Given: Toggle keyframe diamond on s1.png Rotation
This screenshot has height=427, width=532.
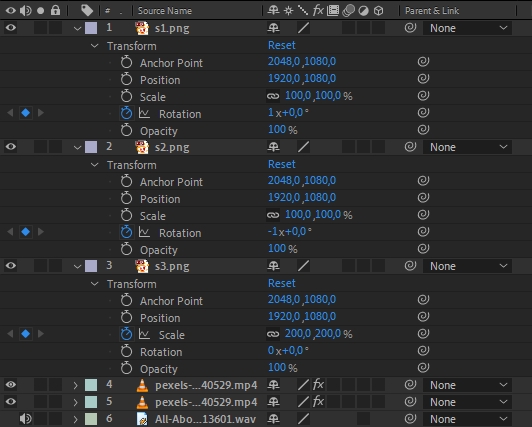Looking at the screenshot, I should (25, 113).
